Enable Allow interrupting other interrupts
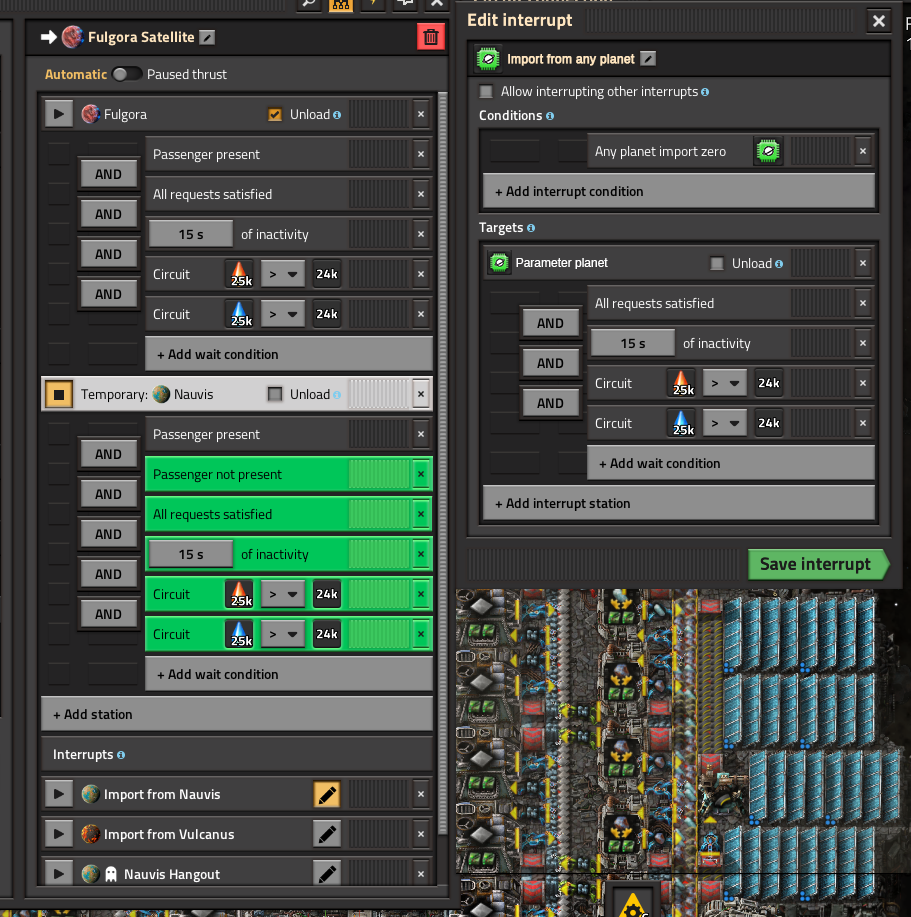 pyautogui.click(x=487, y=92)
